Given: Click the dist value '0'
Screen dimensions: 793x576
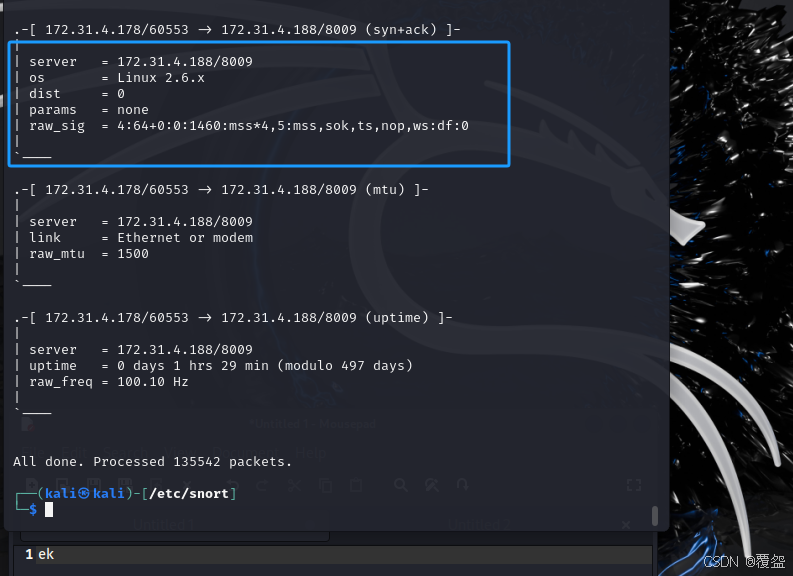Looking at the screenshot, I should [121, 94].
